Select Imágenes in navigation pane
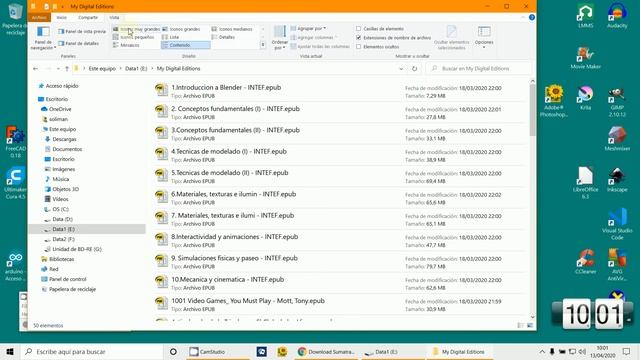This screenshot has height=360, width=640. click(x=63, y=169)
